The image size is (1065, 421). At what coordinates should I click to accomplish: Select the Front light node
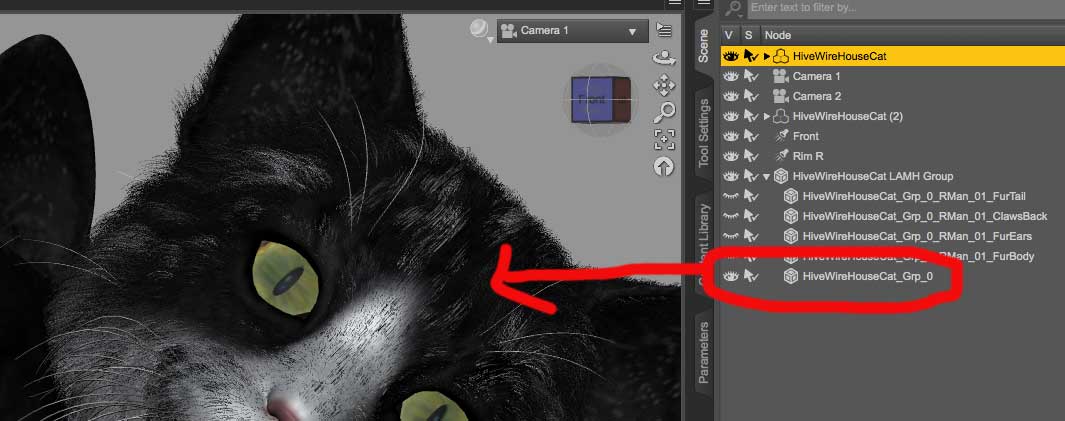point(805,137)
